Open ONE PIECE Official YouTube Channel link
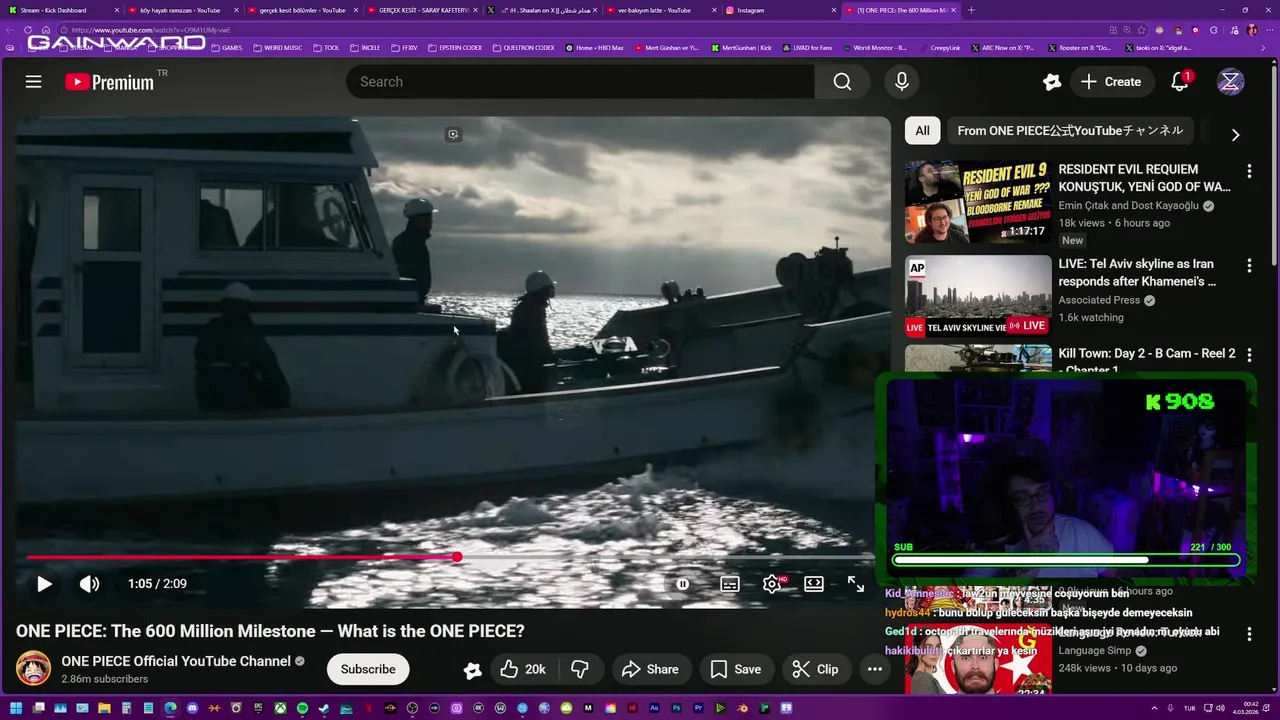The width and height of the screenshot is (1280, 720). [x=176, y=661]
